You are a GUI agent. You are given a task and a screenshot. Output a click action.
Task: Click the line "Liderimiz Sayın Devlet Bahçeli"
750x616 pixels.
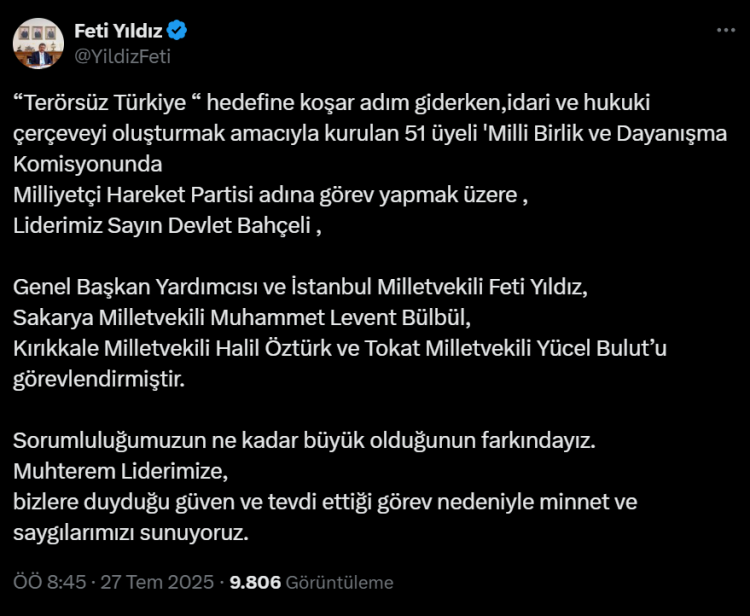(167, 225)
